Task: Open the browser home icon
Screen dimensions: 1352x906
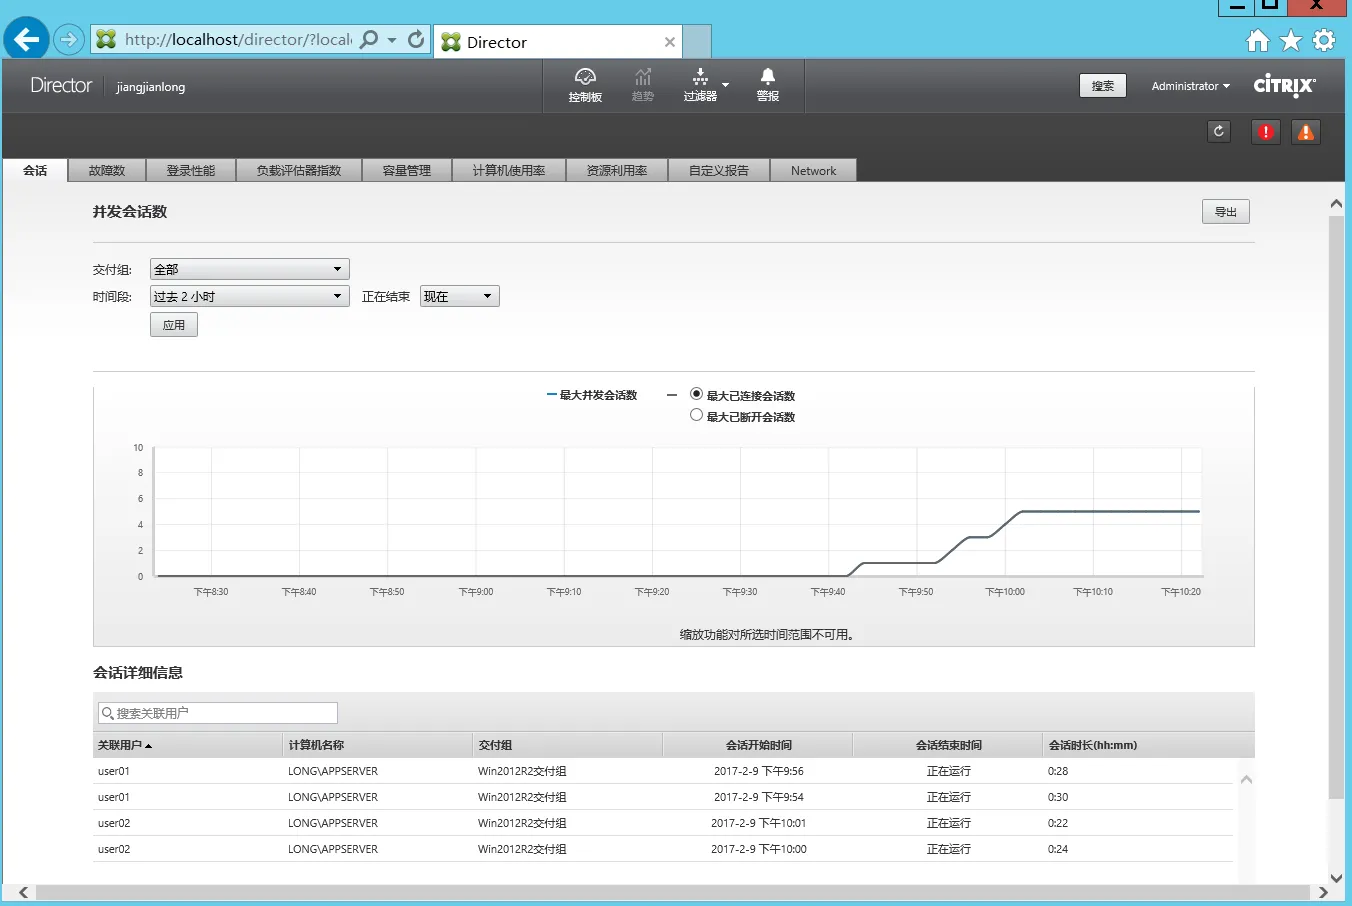Action: click(1258, 40)
